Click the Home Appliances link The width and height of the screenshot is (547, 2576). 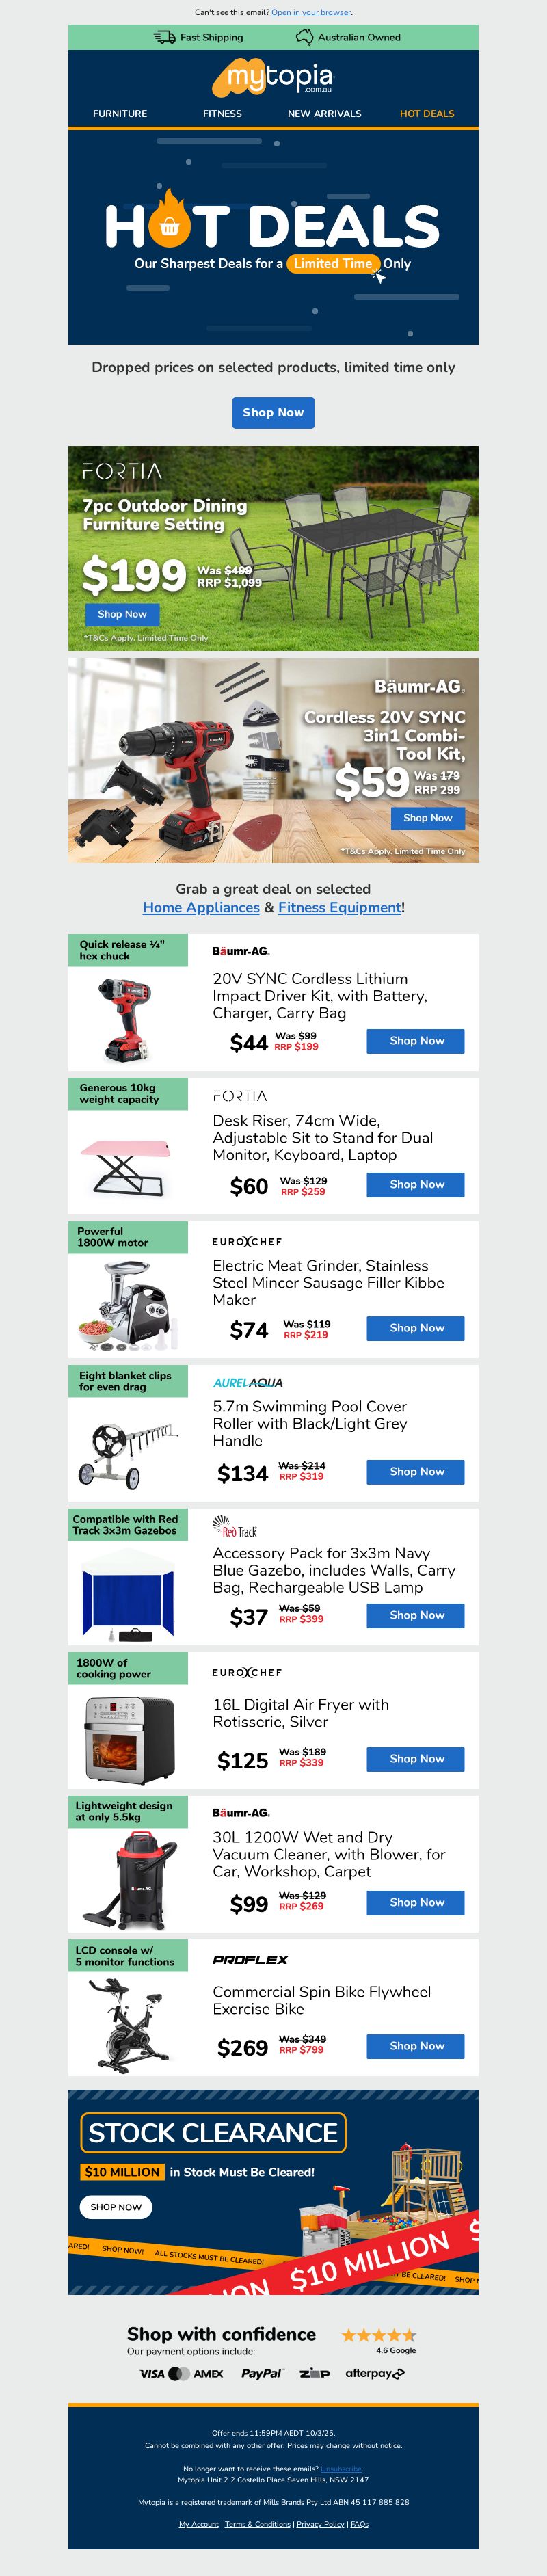[x=201, y=907]
